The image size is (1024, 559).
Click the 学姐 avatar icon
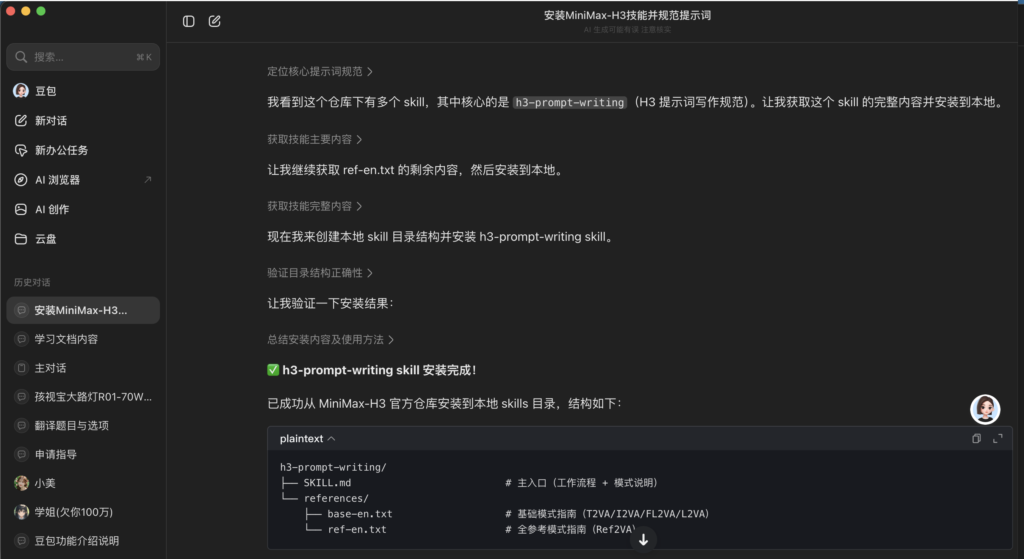tap(22, 512)
